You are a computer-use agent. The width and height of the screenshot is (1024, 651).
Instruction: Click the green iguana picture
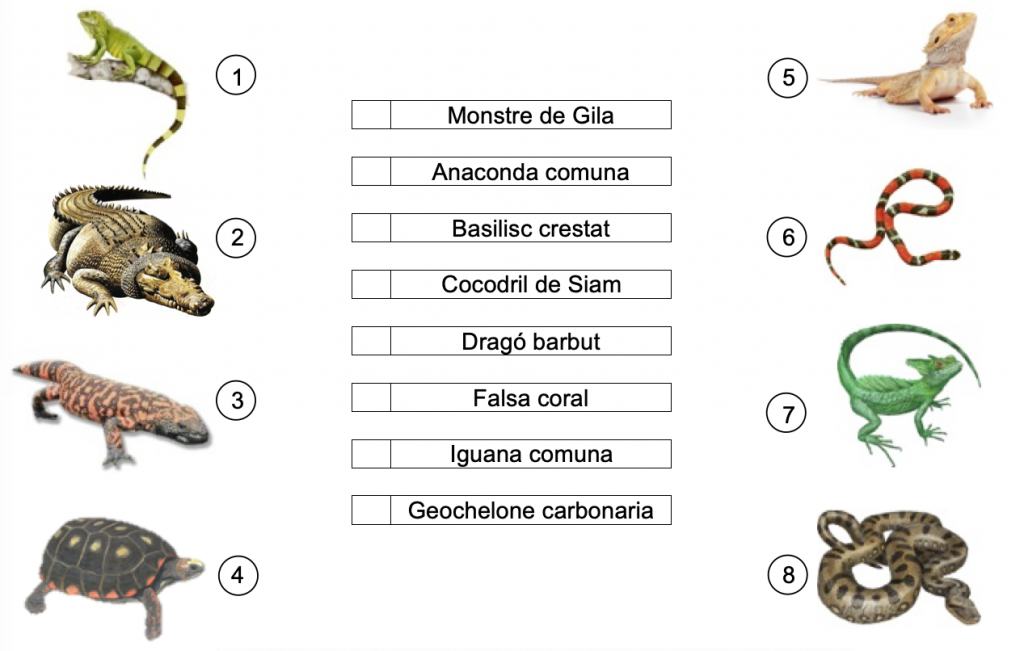(x=128, y=90)
